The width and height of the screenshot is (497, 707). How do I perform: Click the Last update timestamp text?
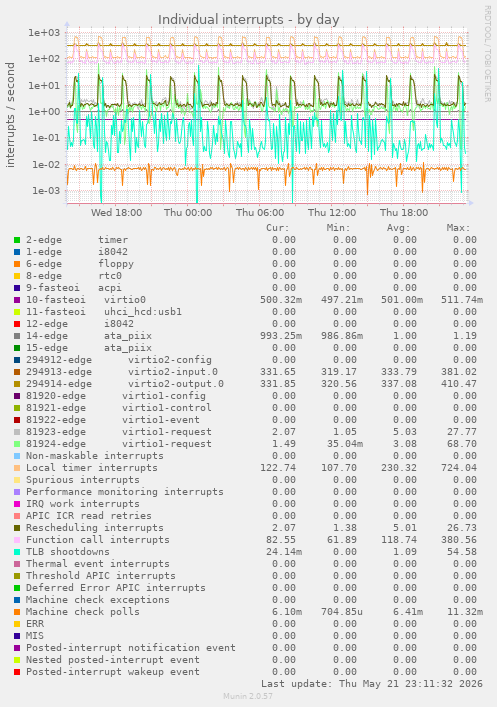[372, 684]
